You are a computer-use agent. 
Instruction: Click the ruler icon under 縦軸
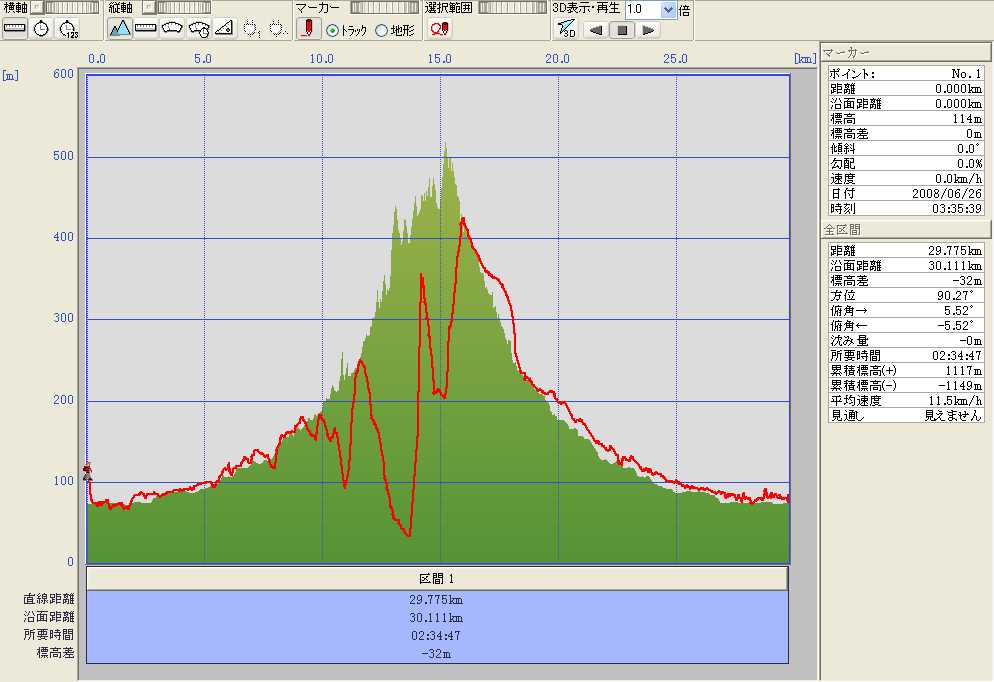click(x=146, y=29)
